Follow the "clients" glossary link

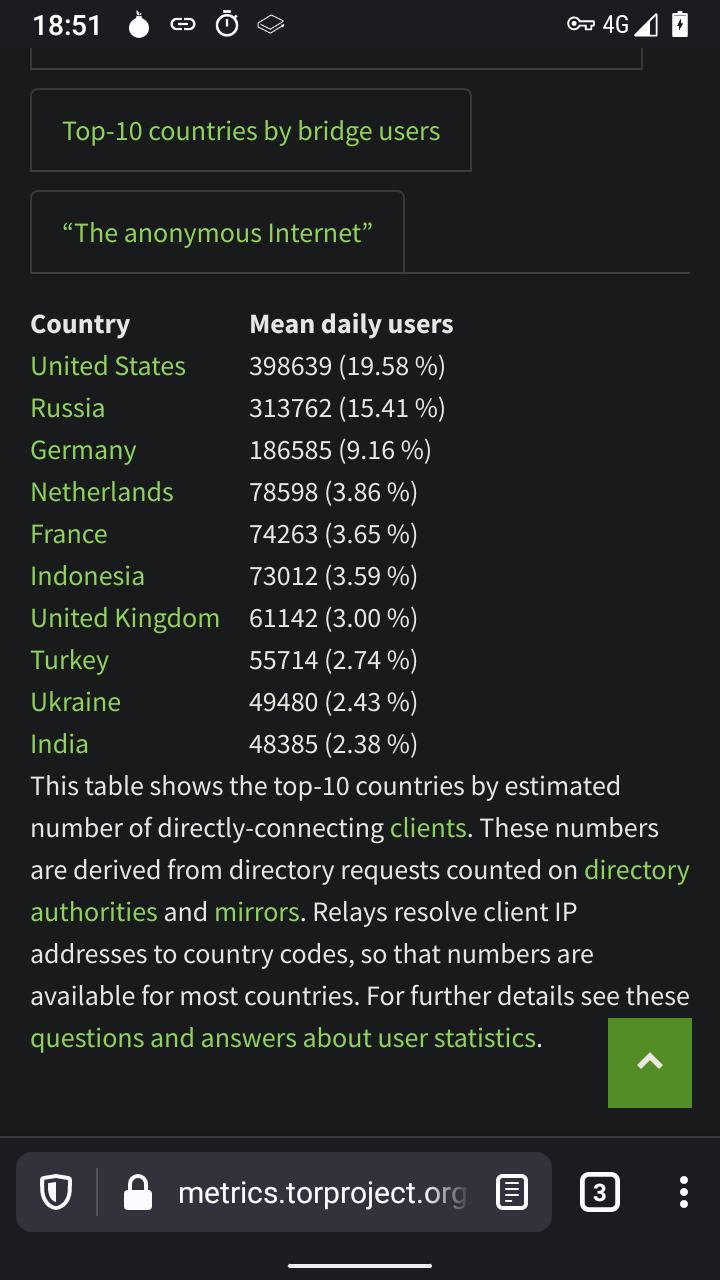[428, 828]
